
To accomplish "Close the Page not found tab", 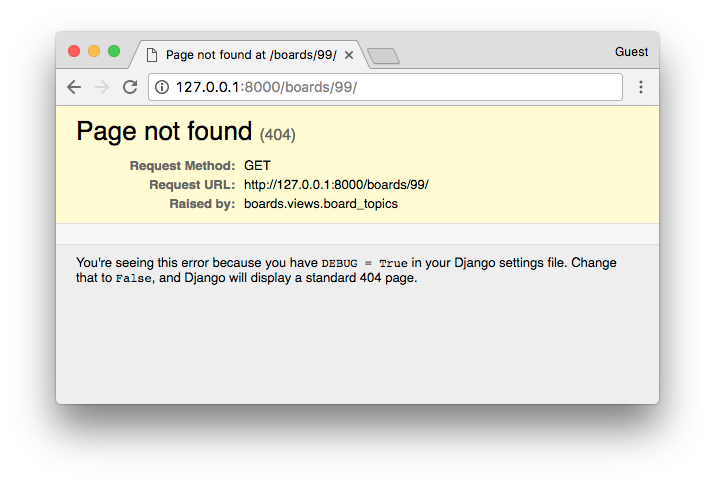I will point(349,55).
